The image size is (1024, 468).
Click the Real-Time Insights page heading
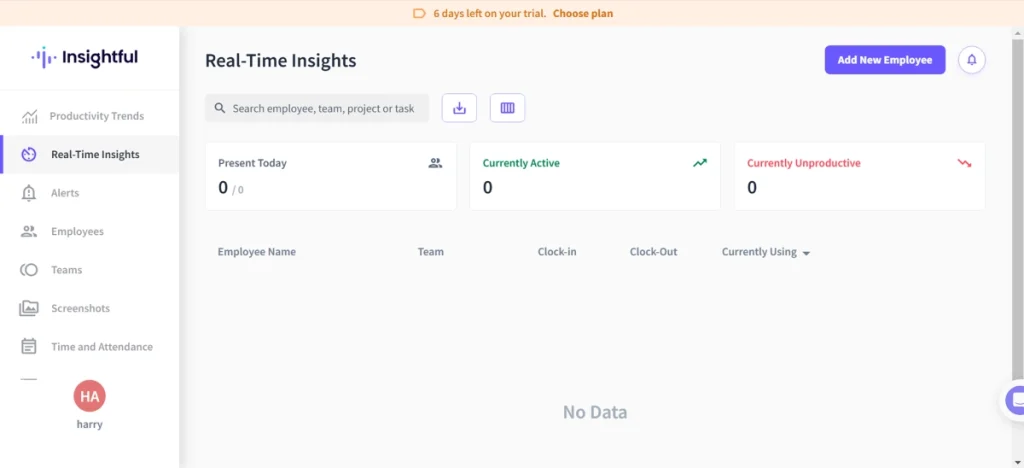(x=281, y=61)
